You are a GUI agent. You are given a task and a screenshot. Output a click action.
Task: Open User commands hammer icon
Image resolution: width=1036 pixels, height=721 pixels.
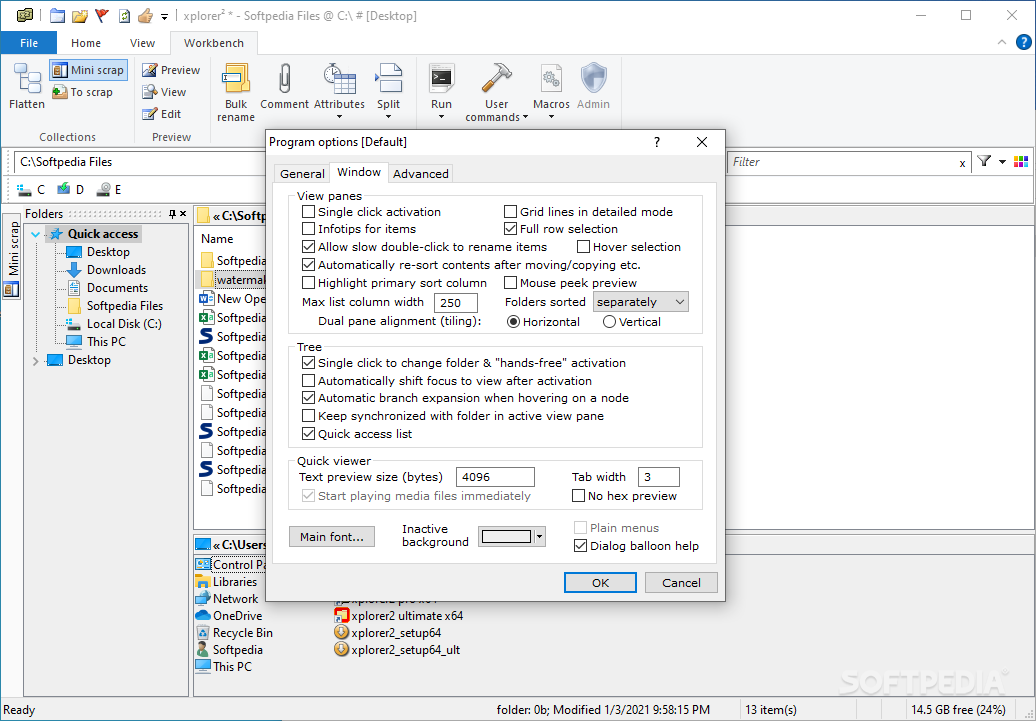496,79
